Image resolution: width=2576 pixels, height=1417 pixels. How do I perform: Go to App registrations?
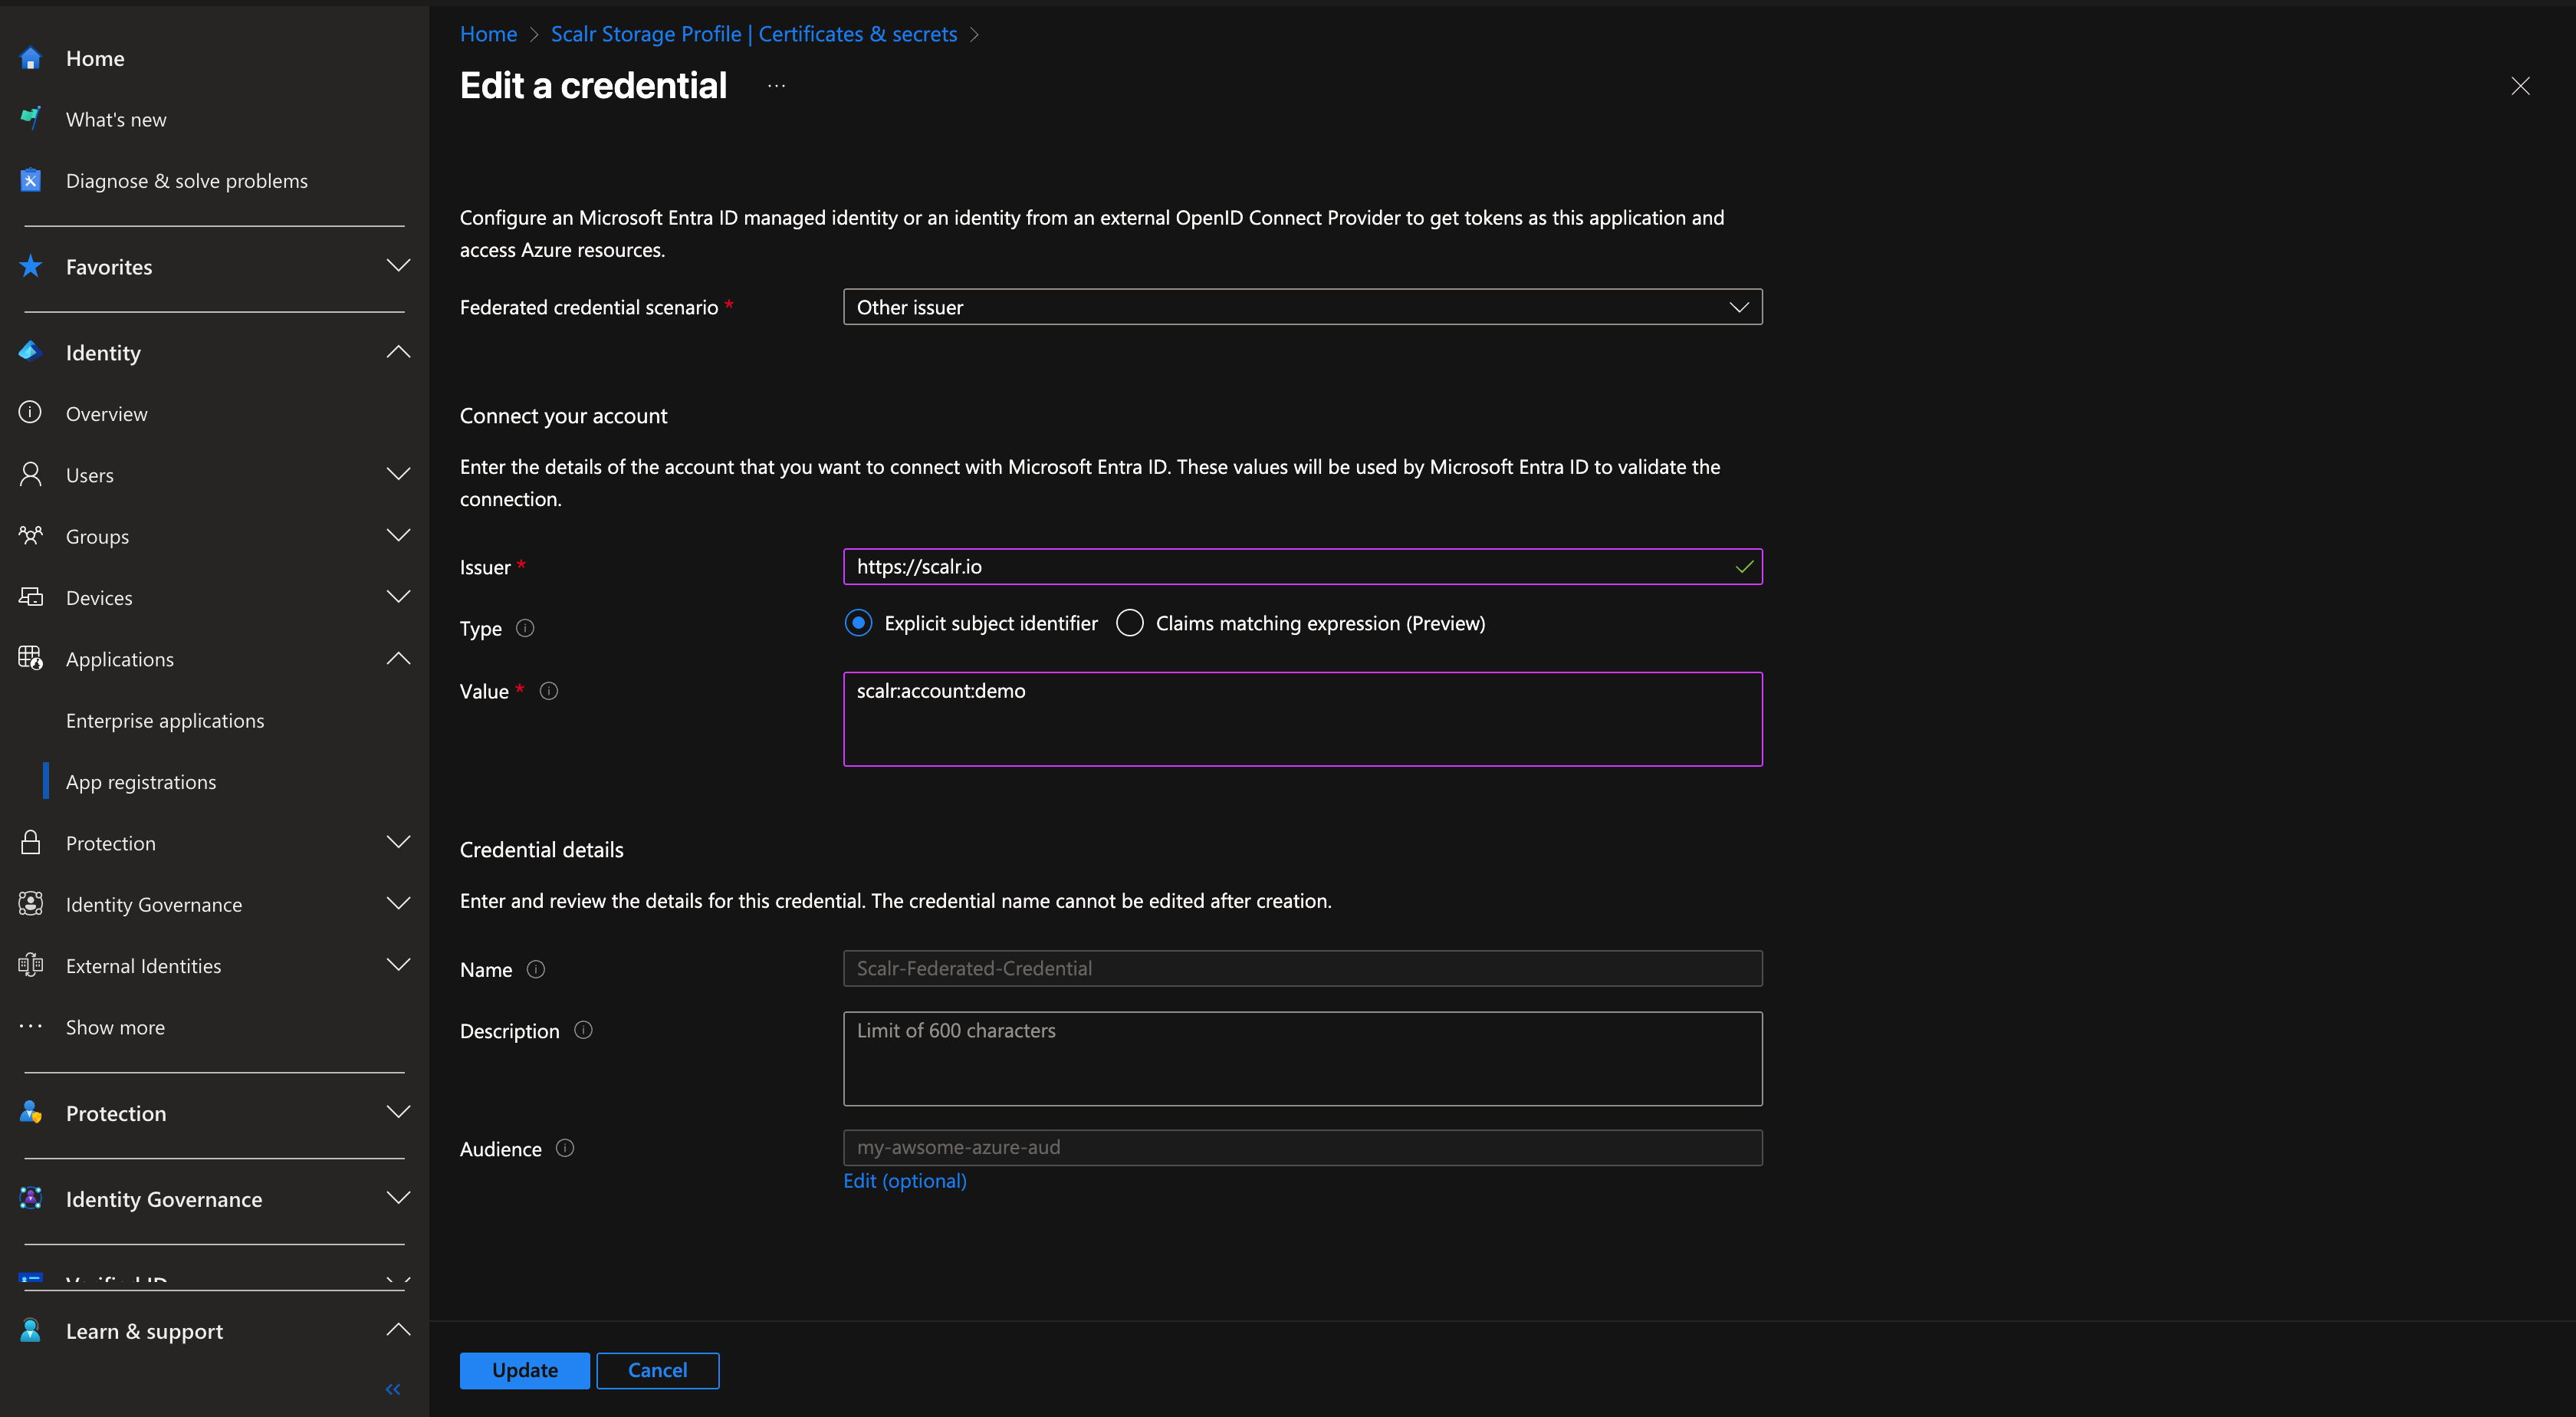[141, 782]
